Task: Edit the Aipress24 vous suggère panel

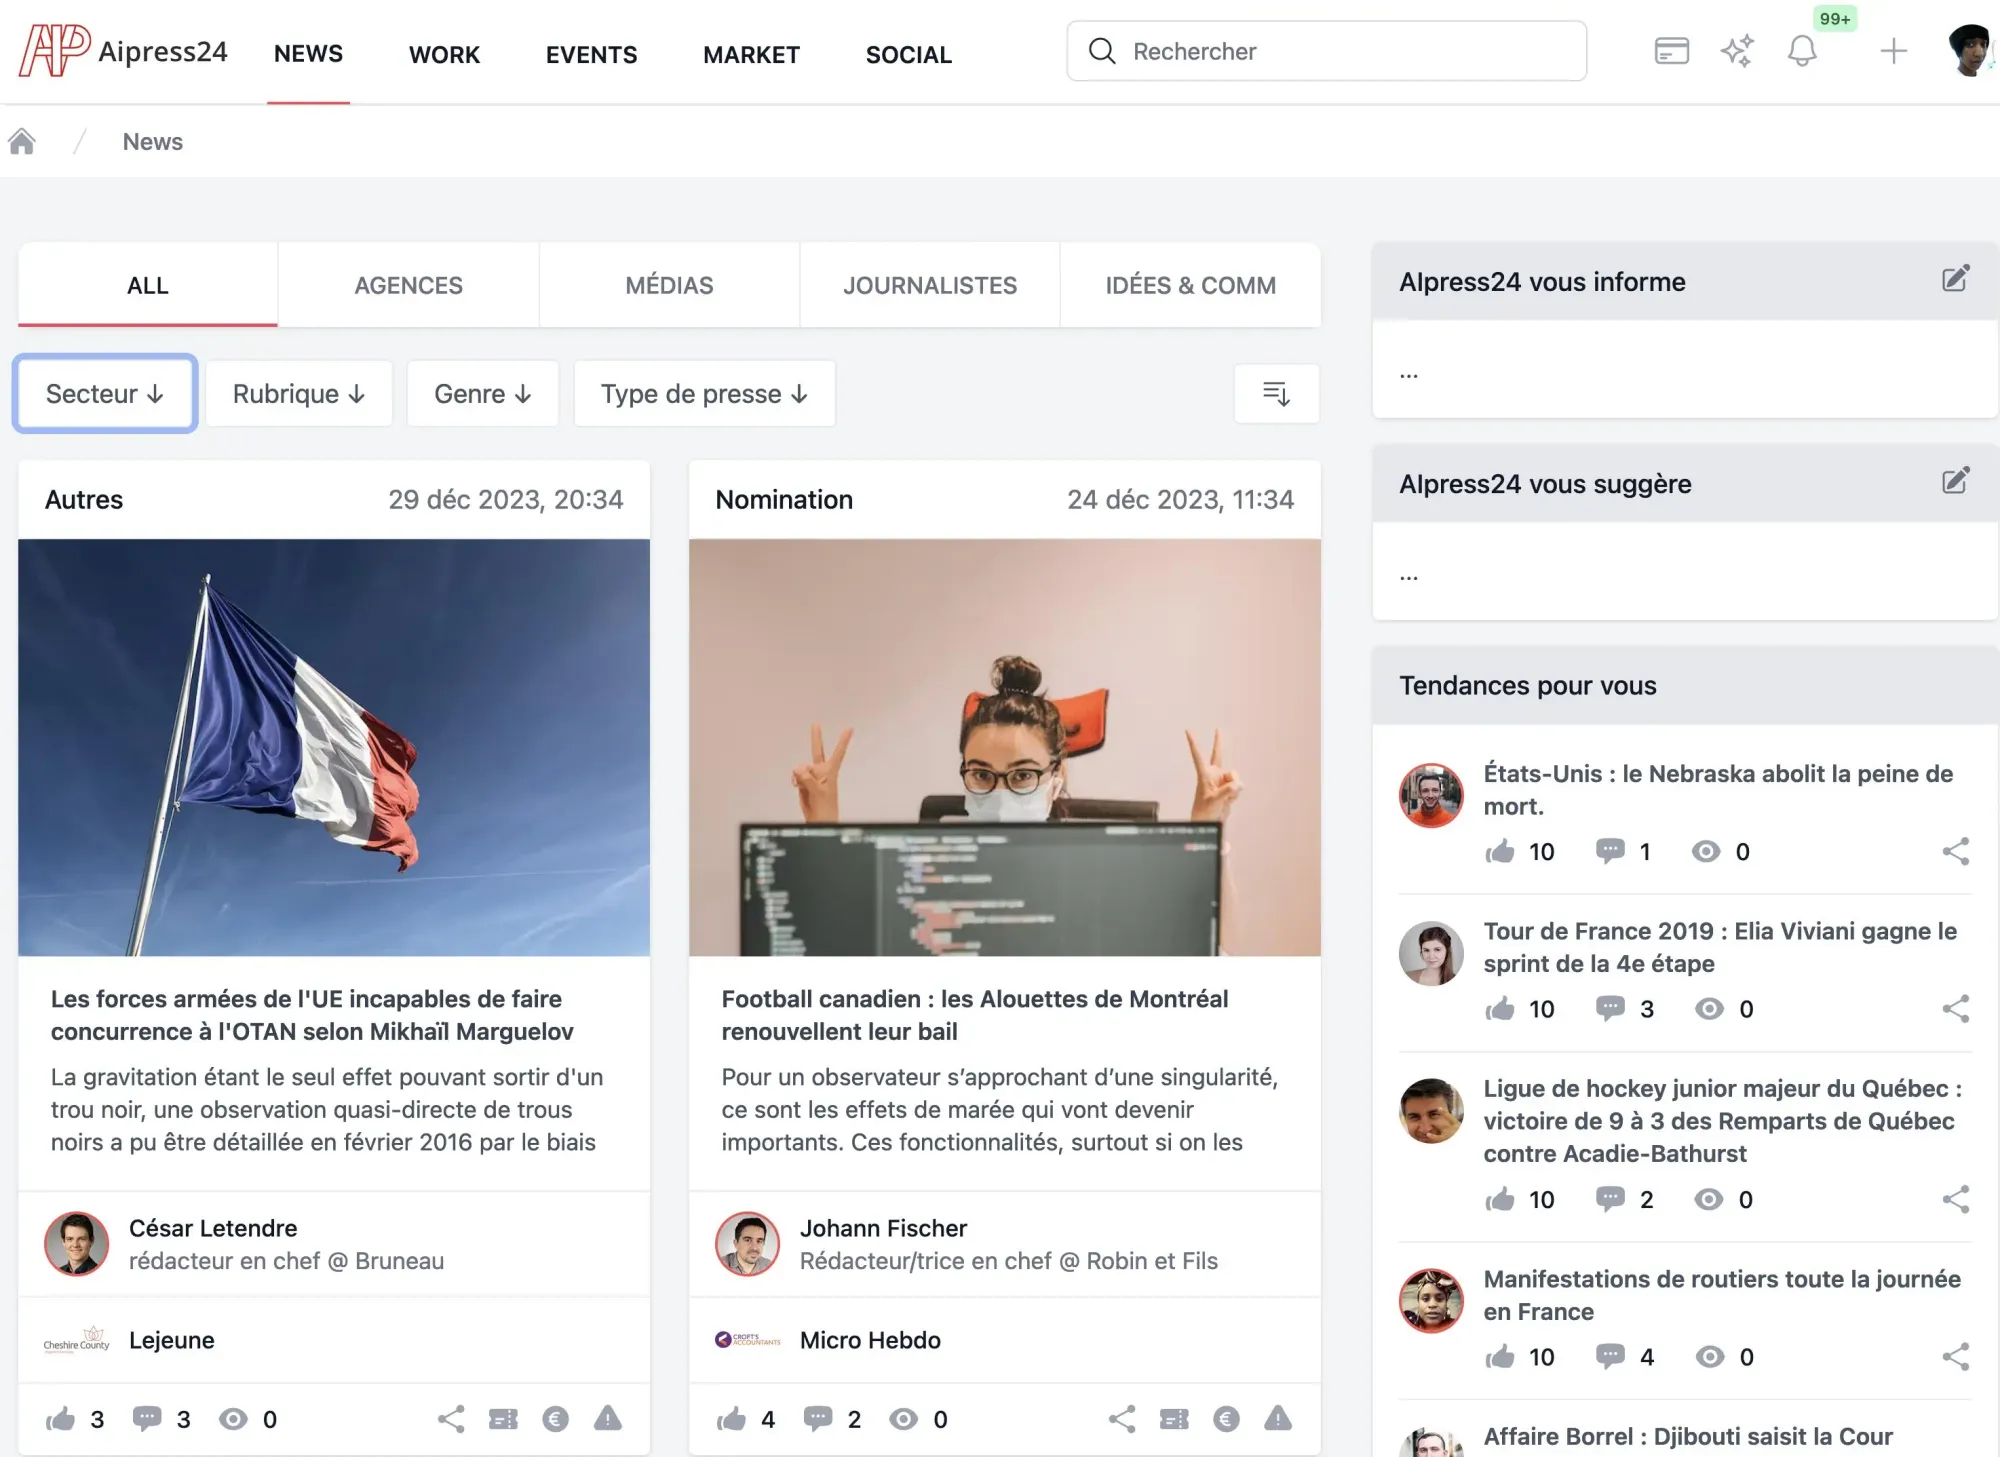Action: 1955,481
